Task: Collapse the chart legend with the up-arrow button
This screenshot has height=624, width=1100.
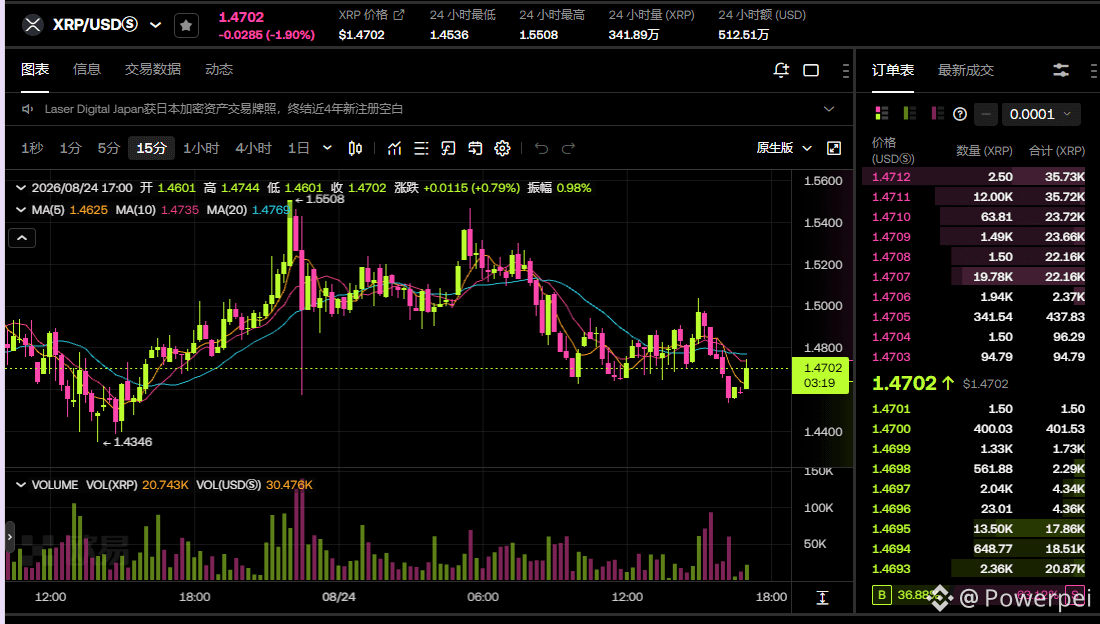Action: tap(22, 238)
